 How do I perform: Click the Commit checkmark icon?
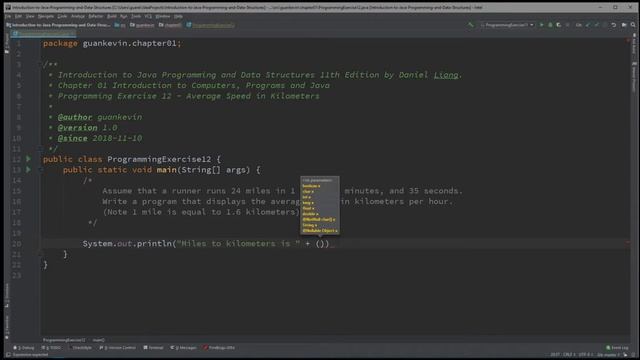[596, 25]
